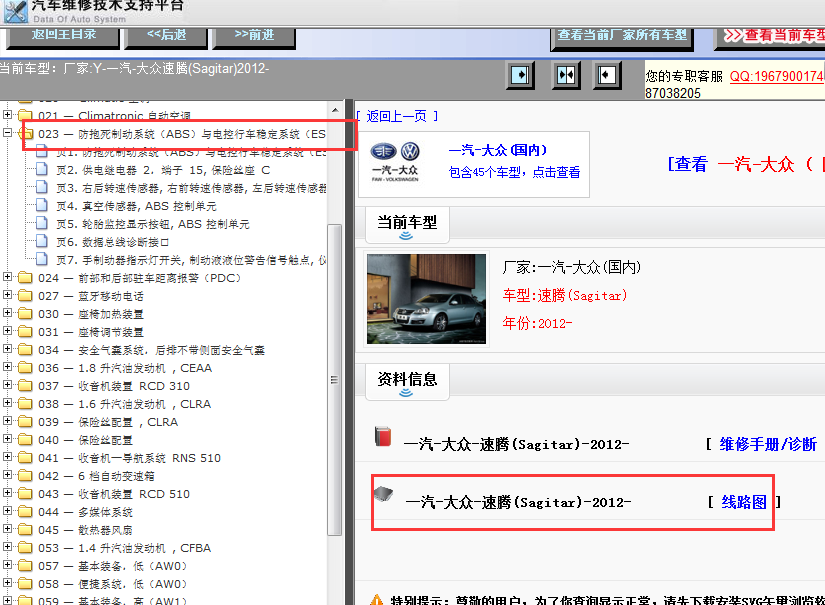Expand the 024 PDC tree node

[x=7, y=276]
